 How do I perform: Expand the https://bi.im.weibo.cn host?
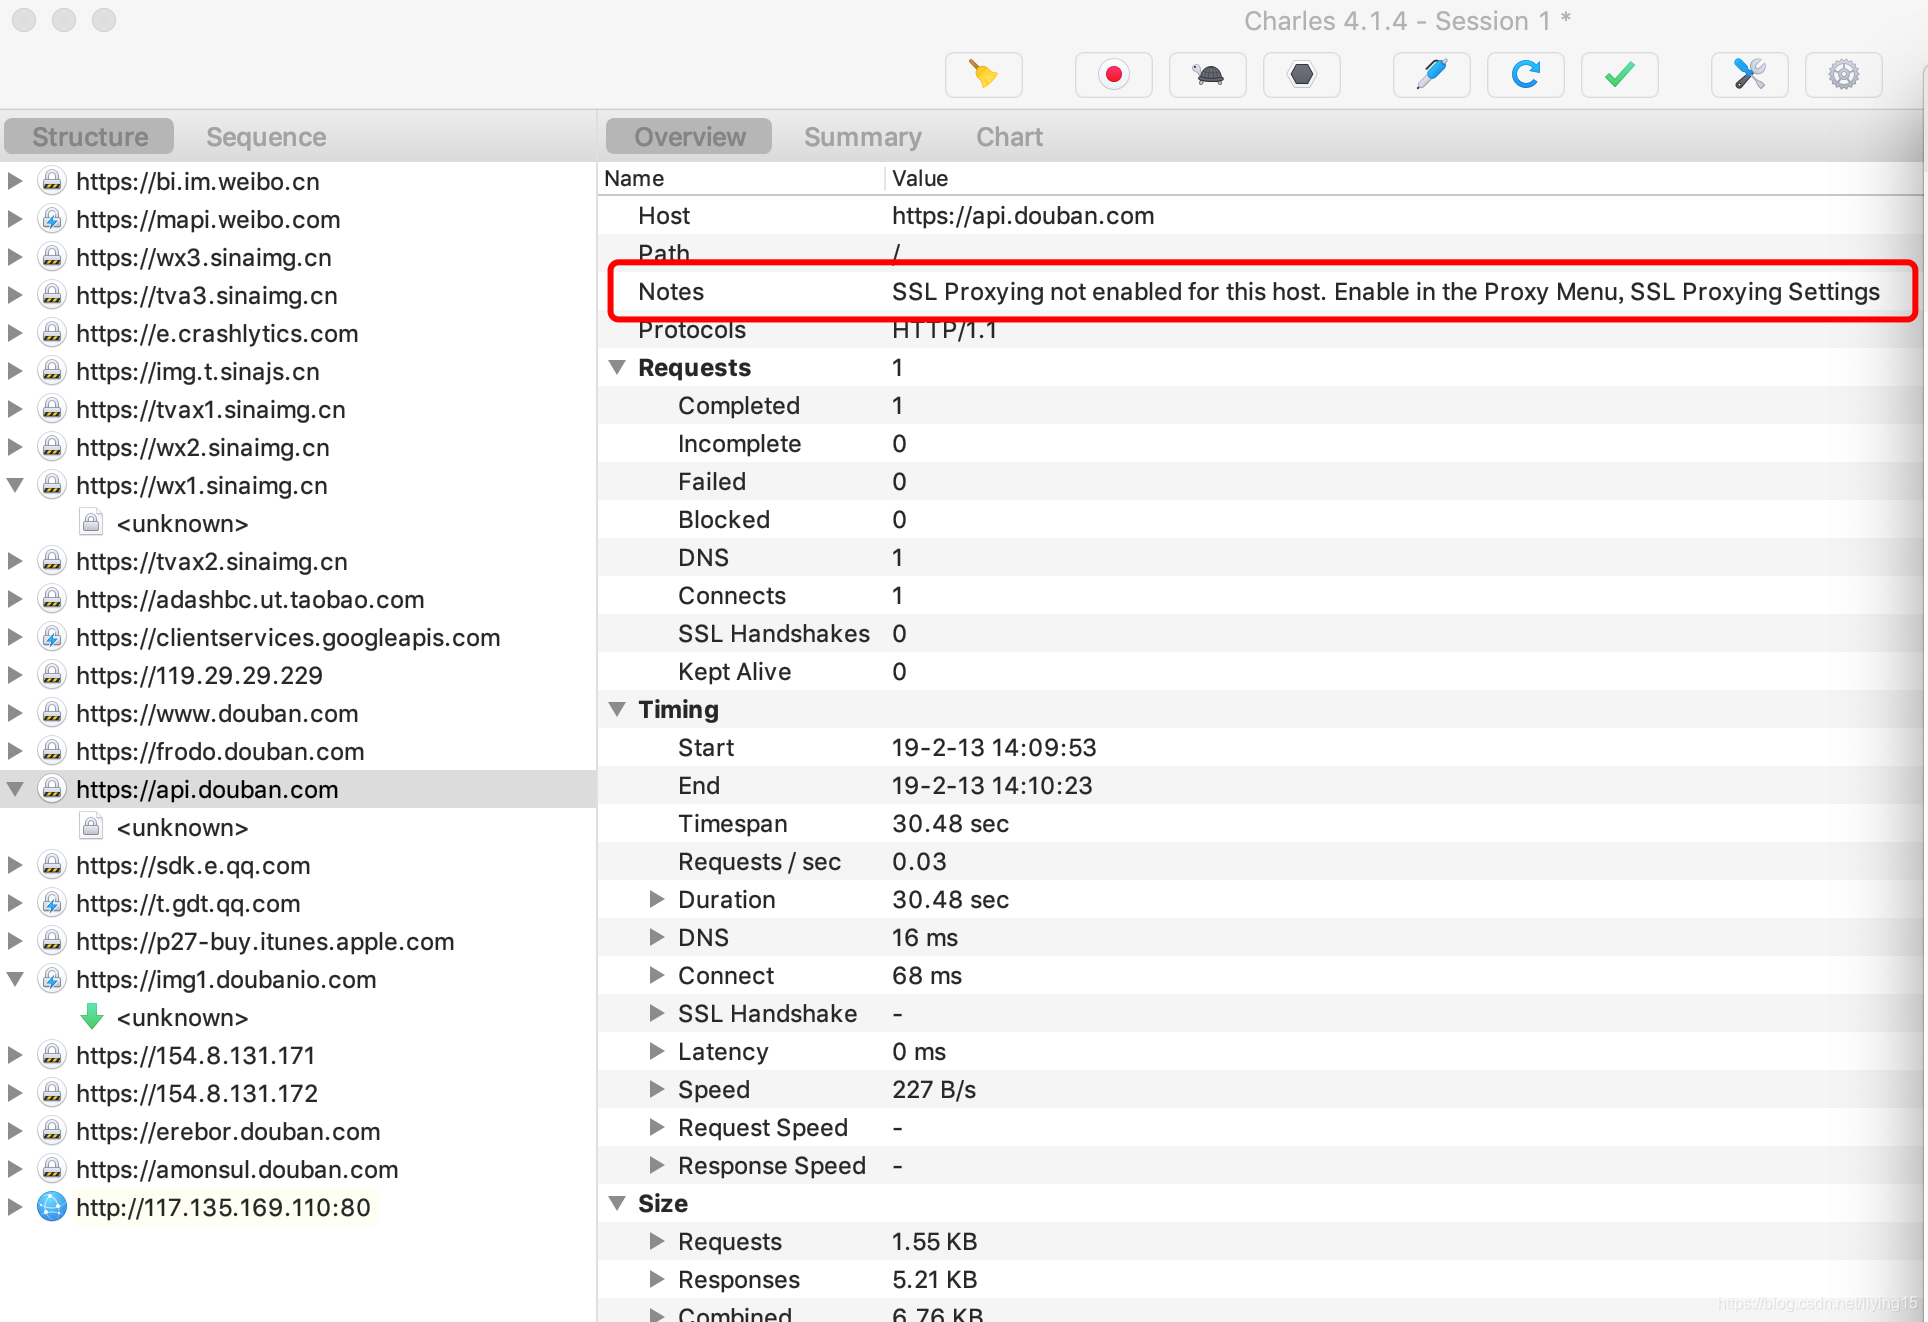15,181
